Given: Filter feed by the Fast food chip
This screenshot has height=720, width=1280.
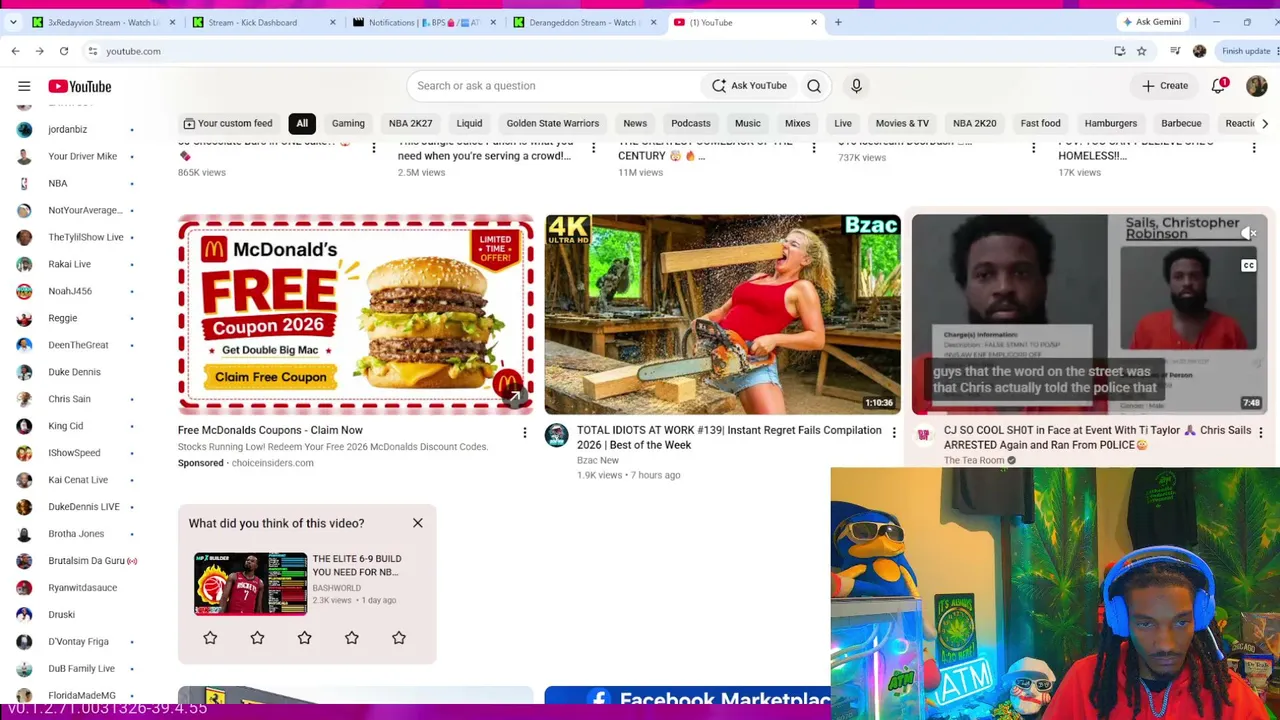Looking at the screenshot, I should click(x=1040, y=124).
